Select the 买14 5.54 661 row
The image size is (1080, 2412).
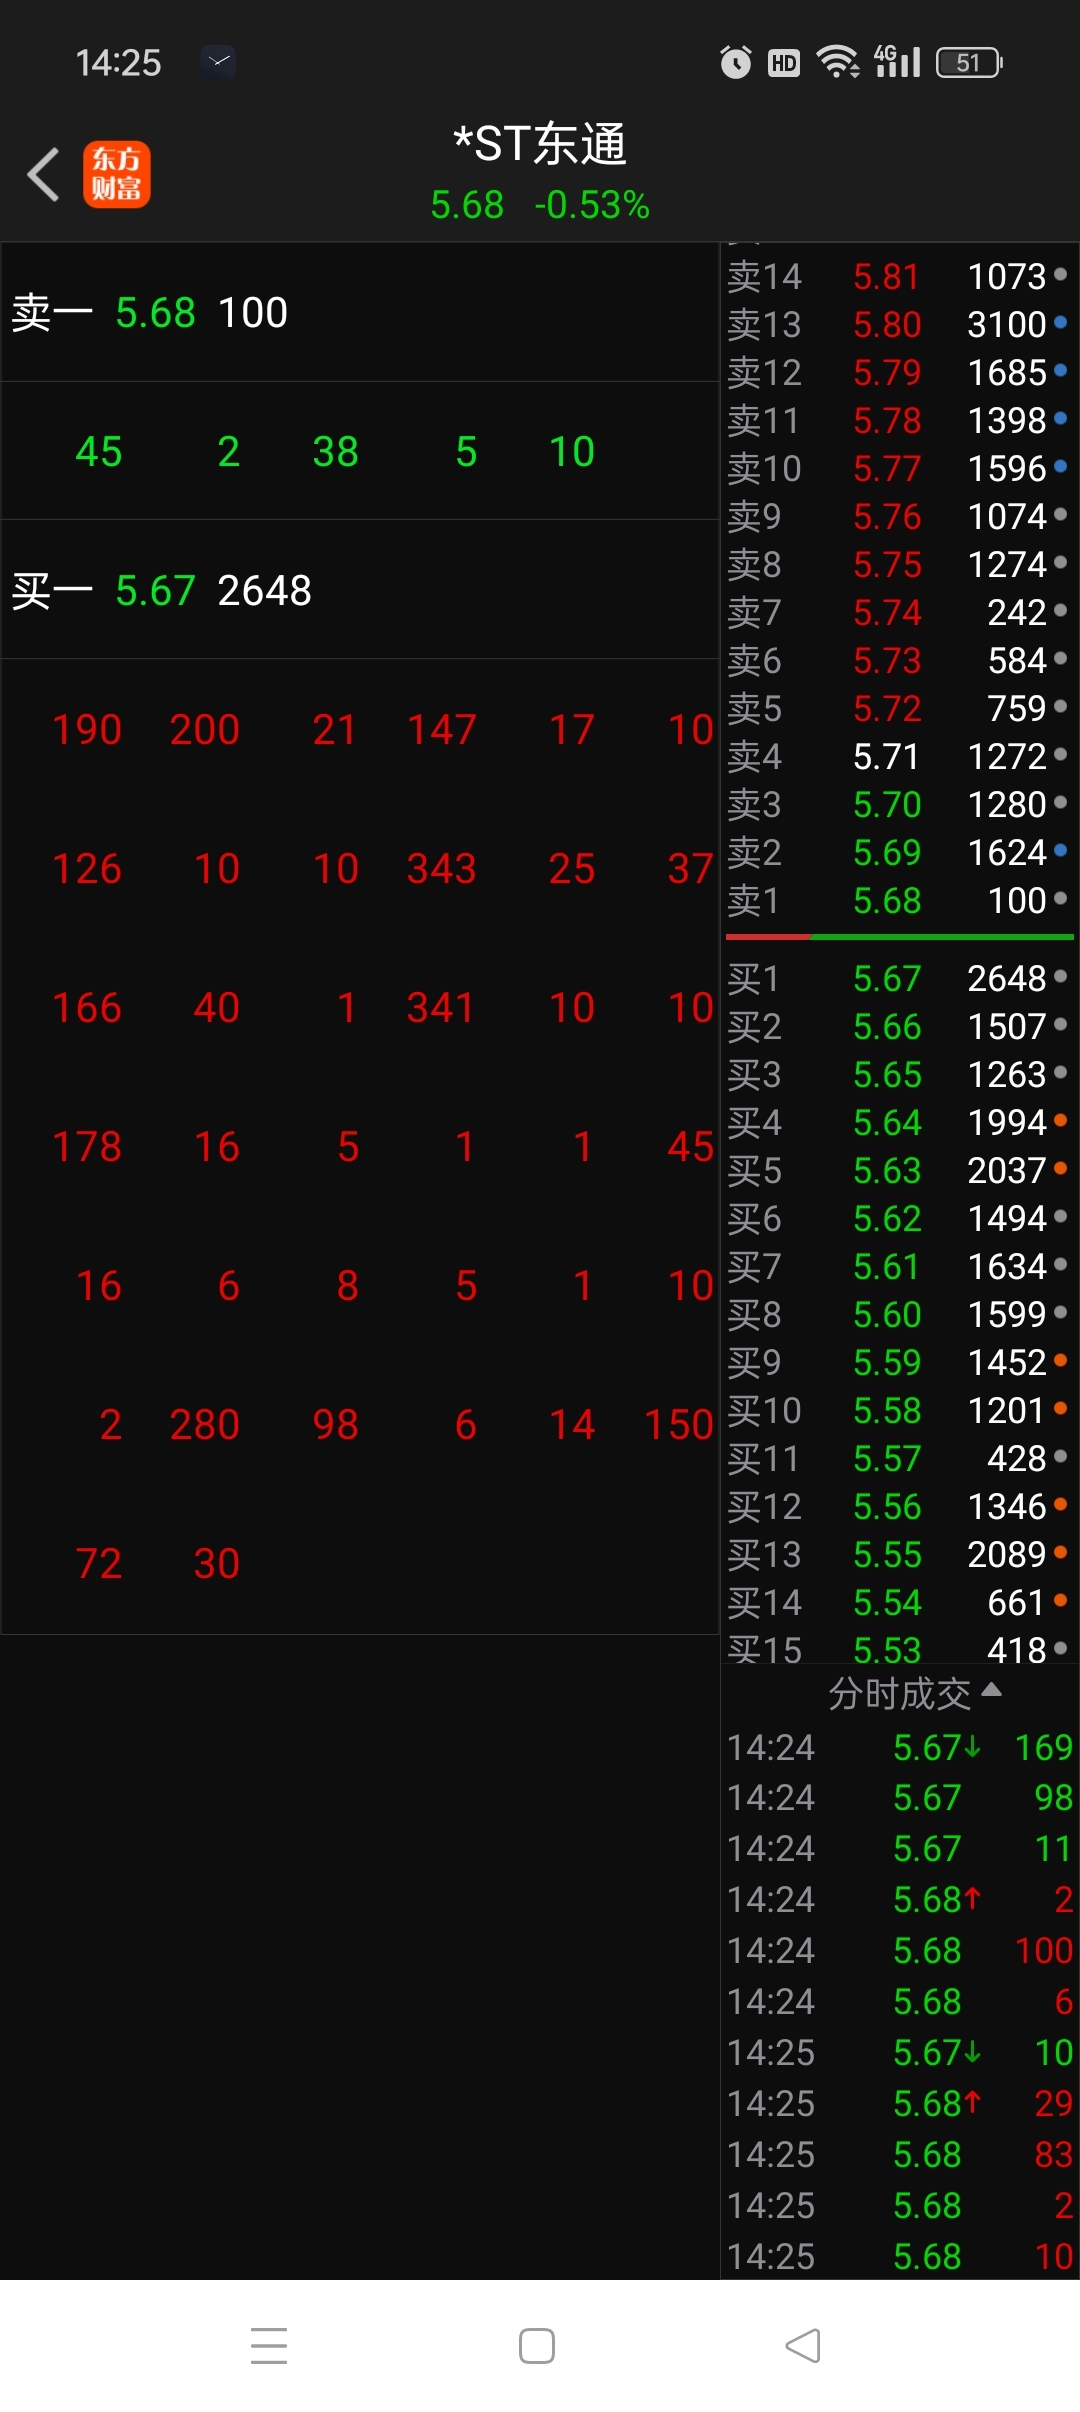898,1602
